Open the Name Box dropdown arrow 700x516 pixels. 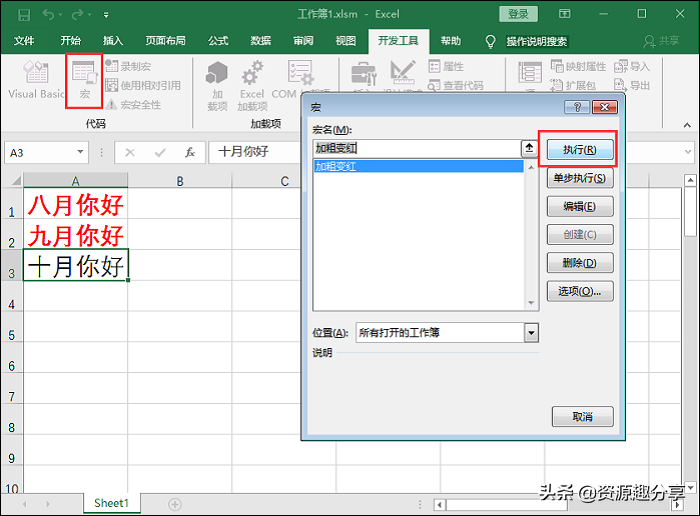tap(81, 152)
